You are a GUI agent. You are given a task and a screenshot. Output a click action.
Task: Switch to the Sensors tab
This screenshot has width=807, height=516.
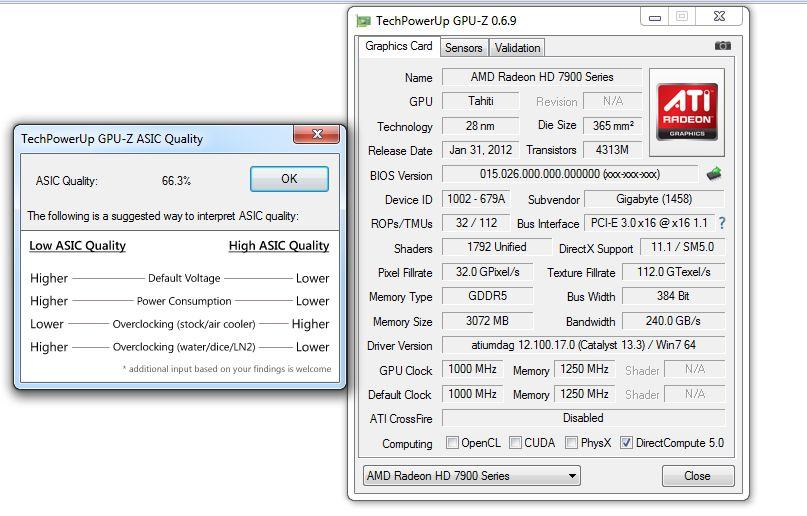coord(464,48)
